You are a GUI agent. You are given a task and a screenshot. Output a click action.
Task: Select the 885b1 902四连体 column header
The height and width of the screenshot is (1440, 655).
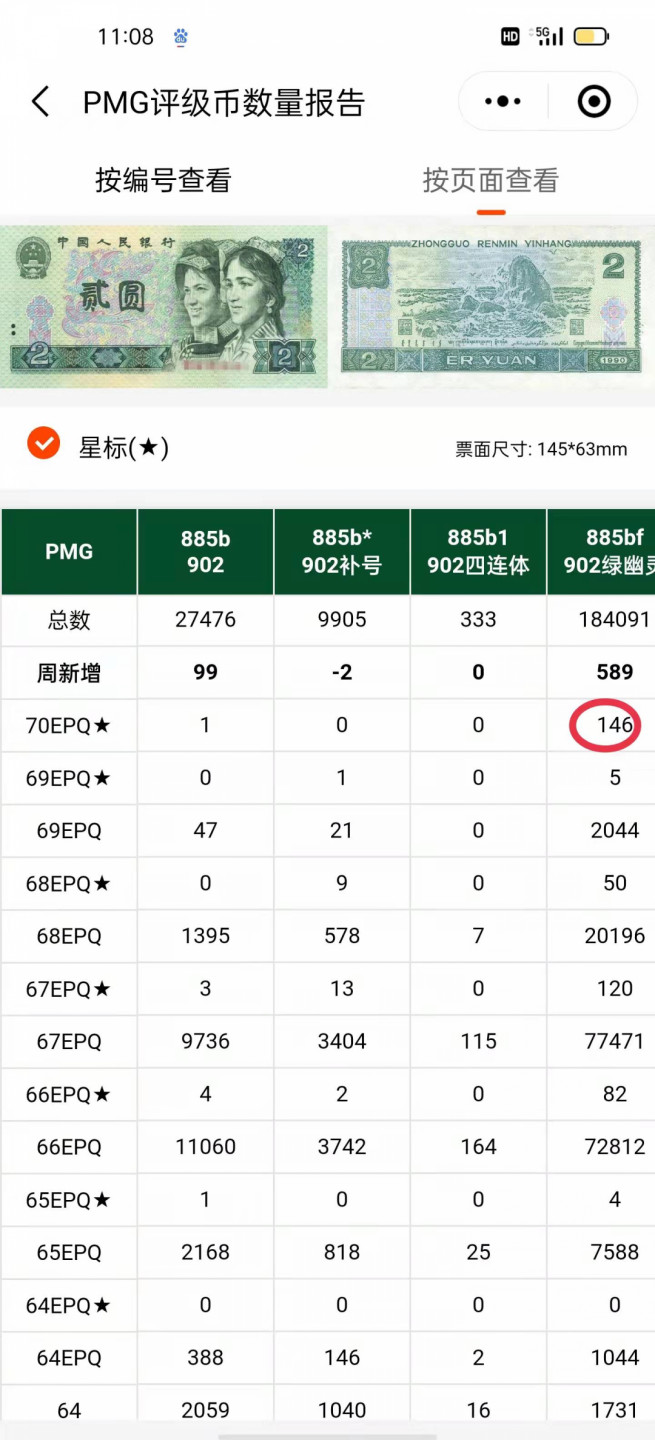pyautogui.click(x=478, y=552)
